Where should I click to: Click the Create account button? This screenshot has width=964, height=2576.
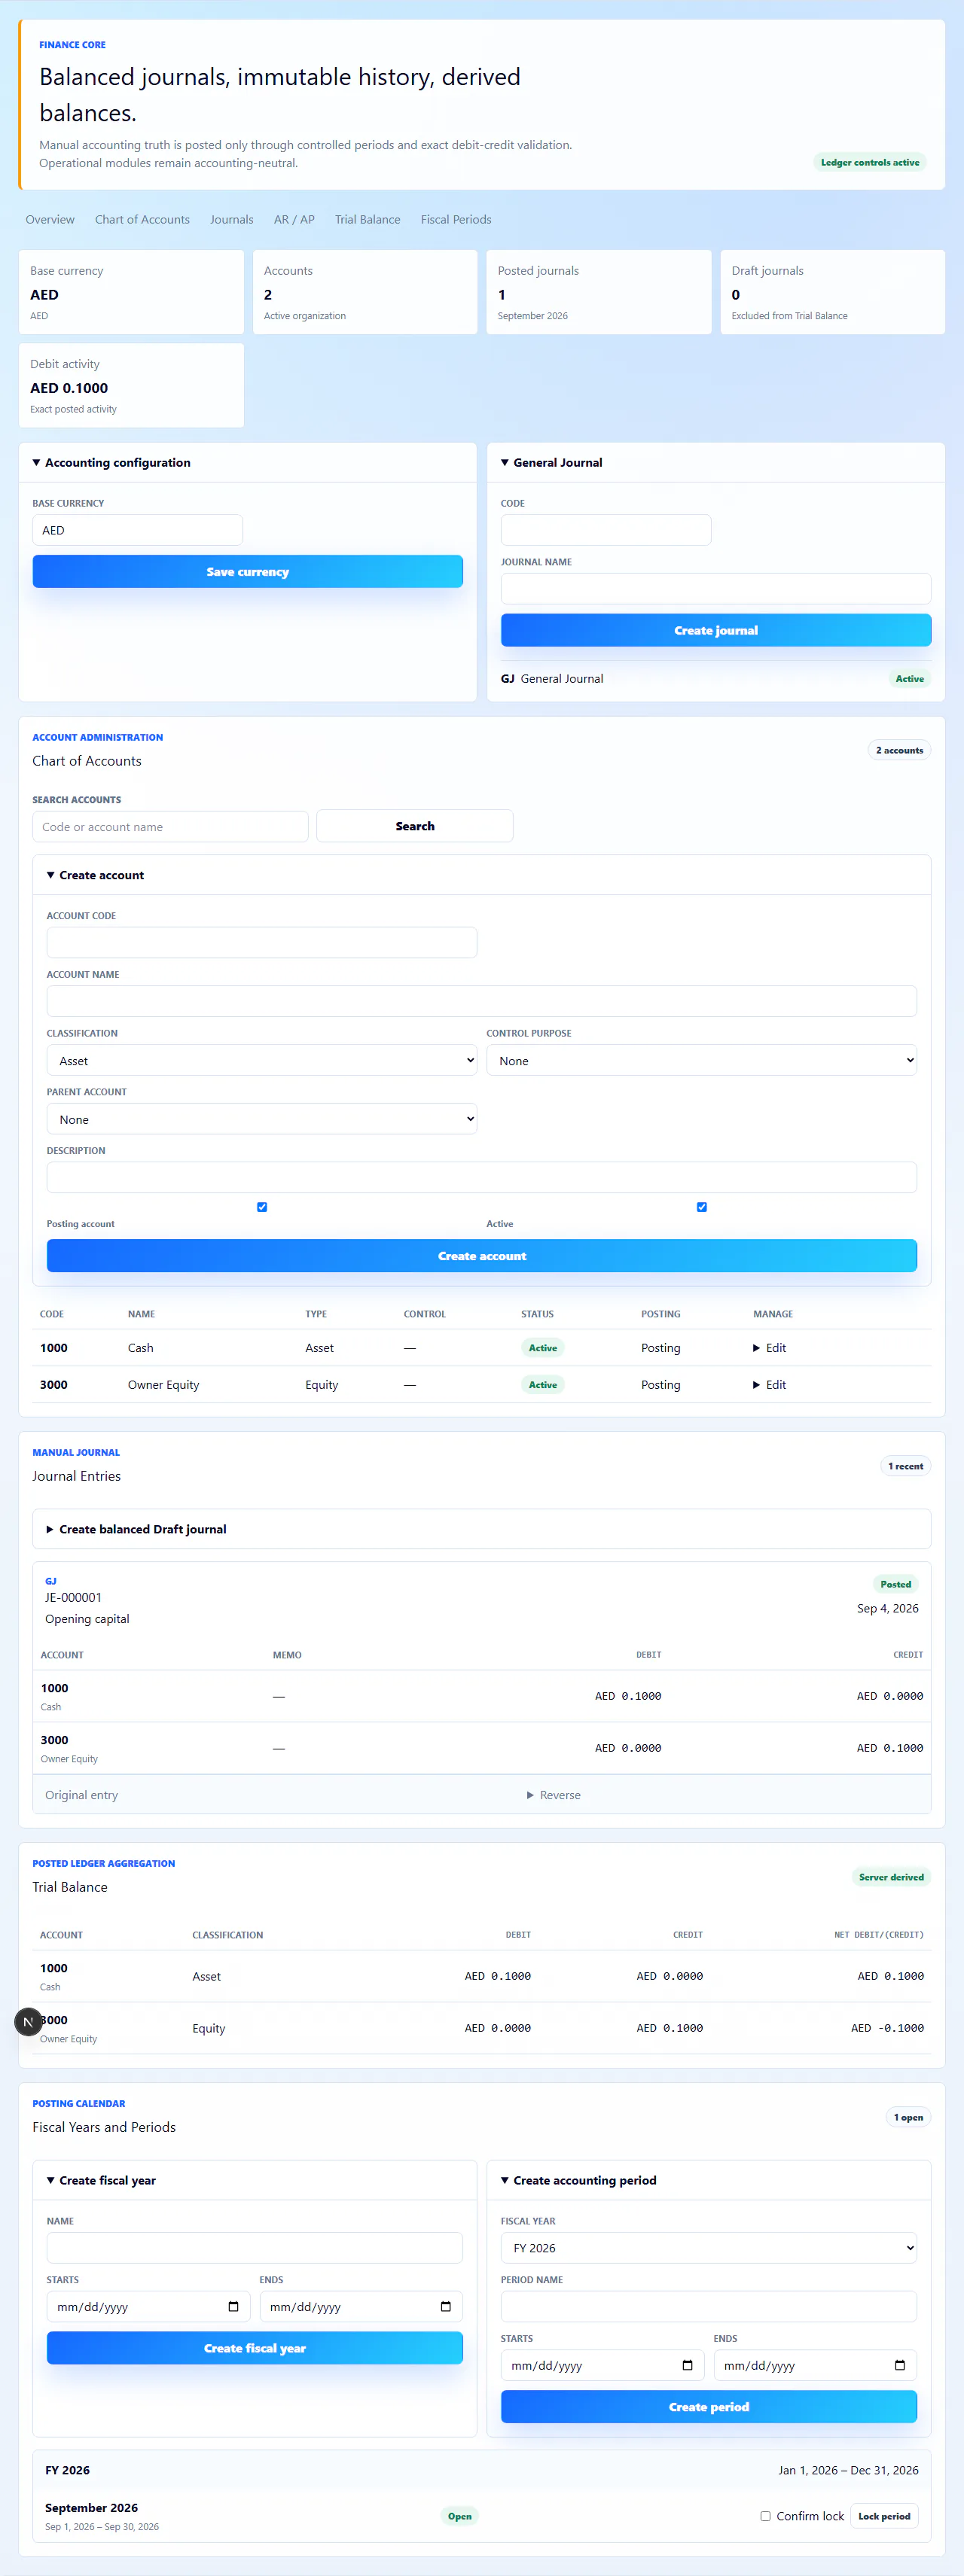pyautogui.click(x=482, y=1256)
